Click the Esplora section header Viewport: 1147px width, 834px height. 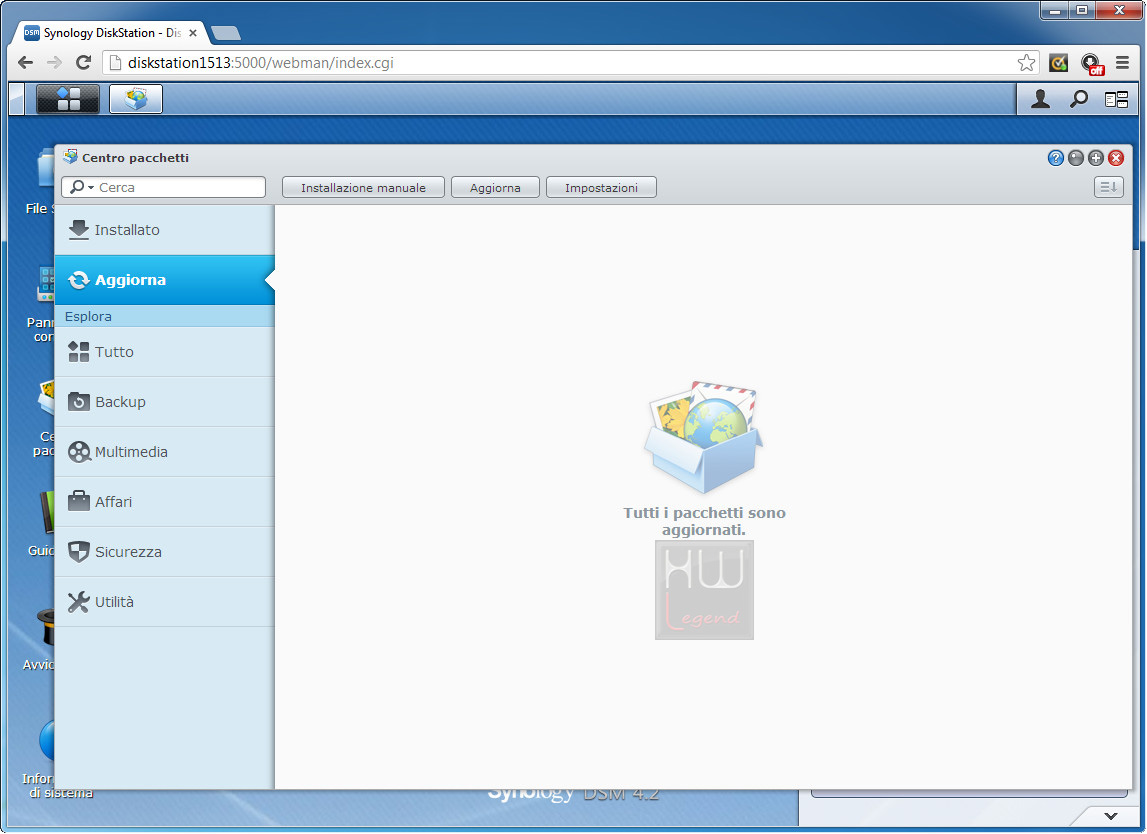tap(165, 316)
